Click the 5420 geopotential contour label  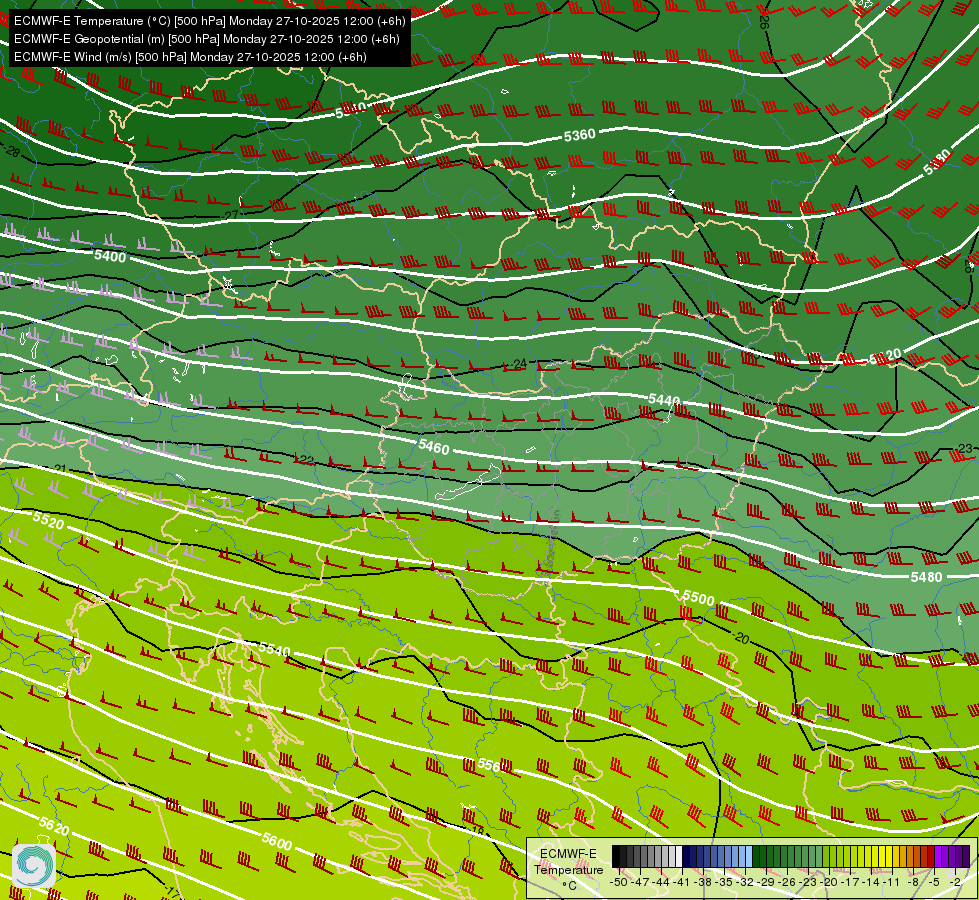tap(885, 357)
